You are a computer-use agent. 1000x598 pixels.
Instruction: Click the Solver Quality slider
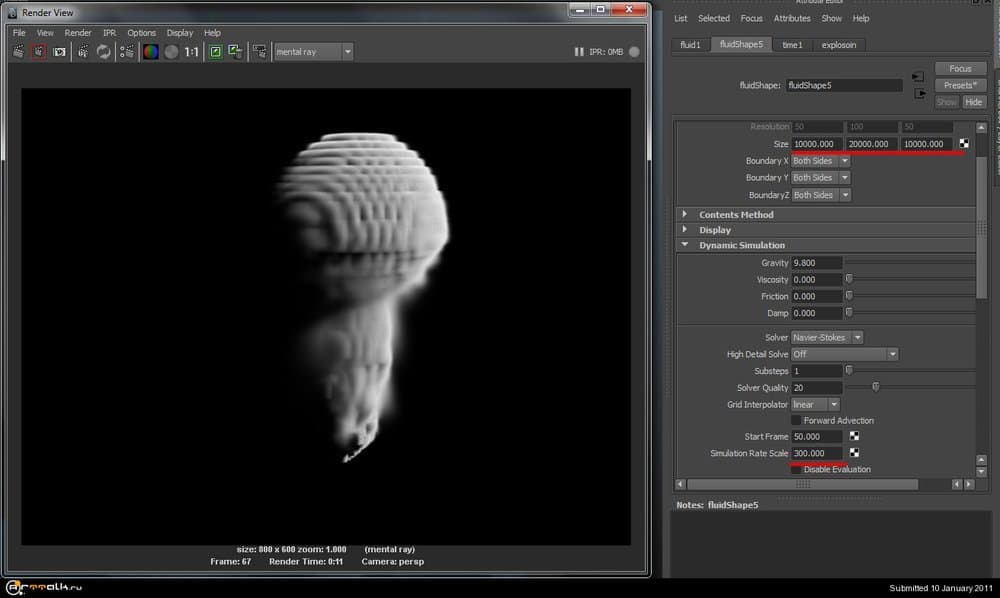tap(876, 387)
